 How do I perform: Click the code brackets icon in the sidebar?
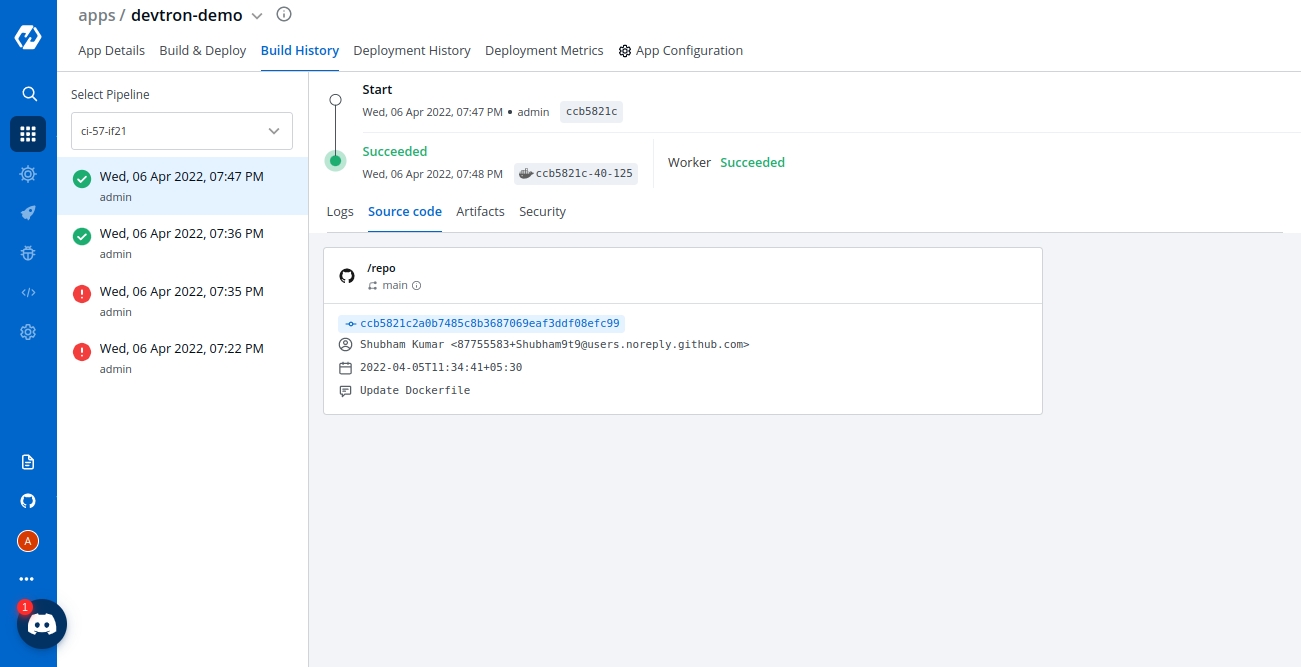28,293
